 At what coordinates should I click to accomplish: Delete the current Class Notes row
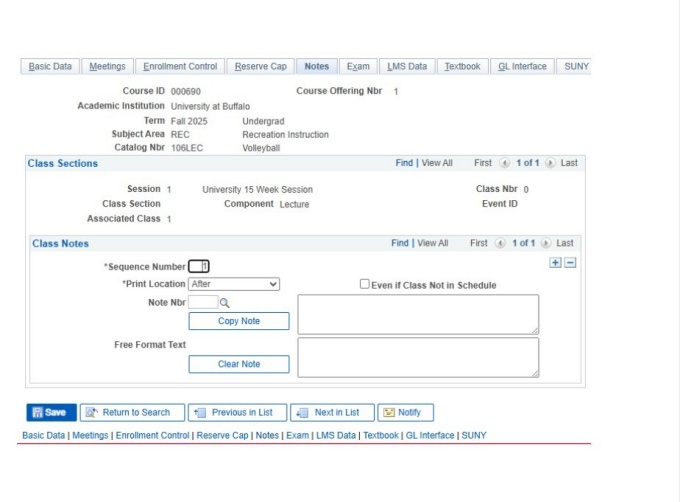pyautogui.click(x=570, y=263)
